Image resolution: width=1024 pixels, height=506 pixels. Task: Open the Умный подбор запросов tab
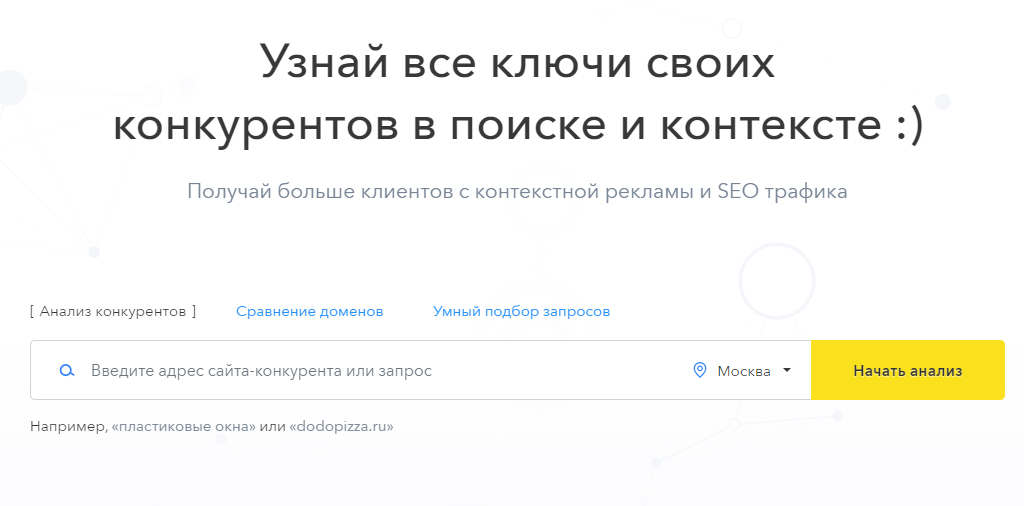click(521, 311)
